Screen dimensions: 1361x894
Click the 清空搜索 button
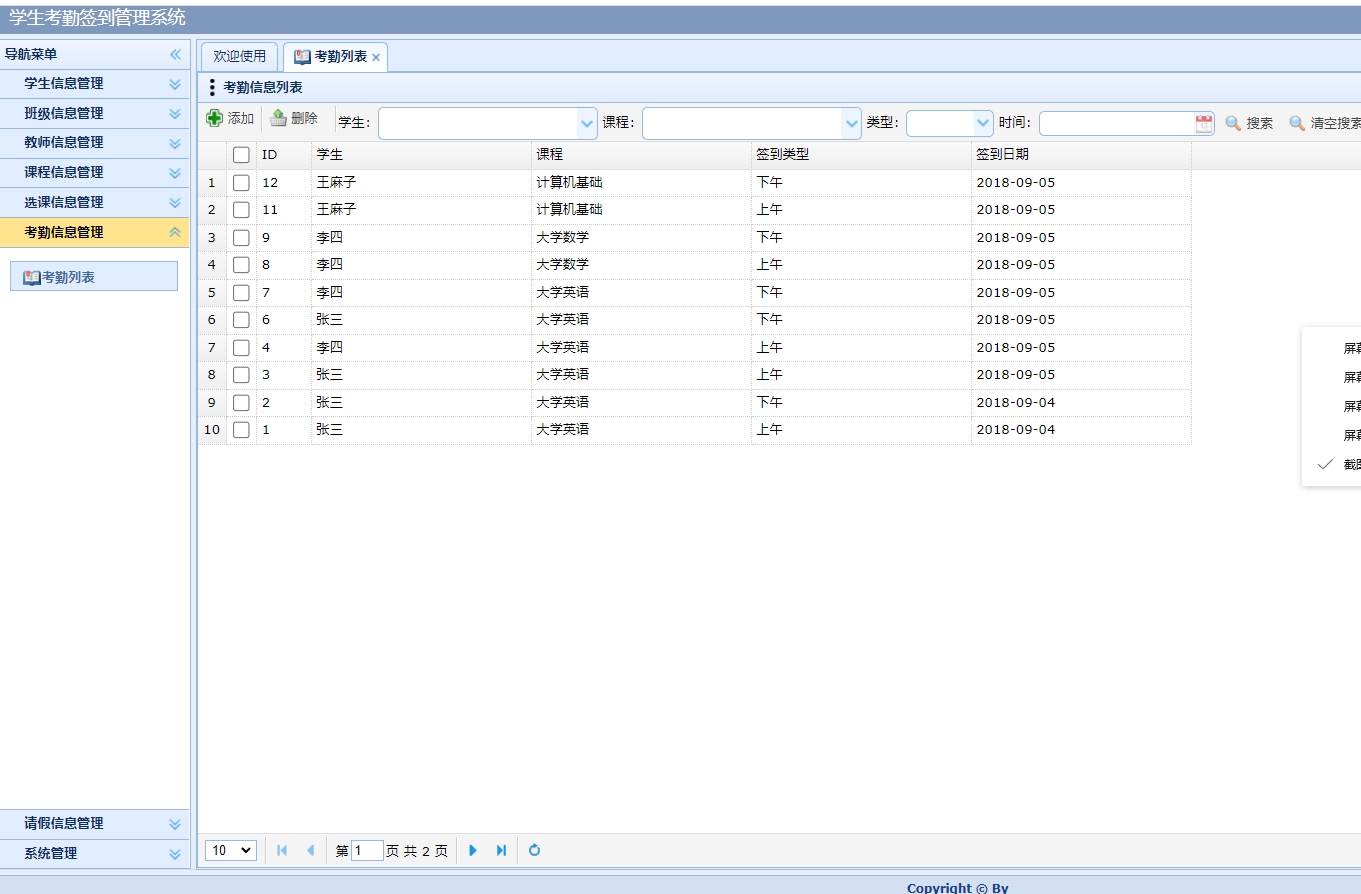click(x=1325, y=123)
